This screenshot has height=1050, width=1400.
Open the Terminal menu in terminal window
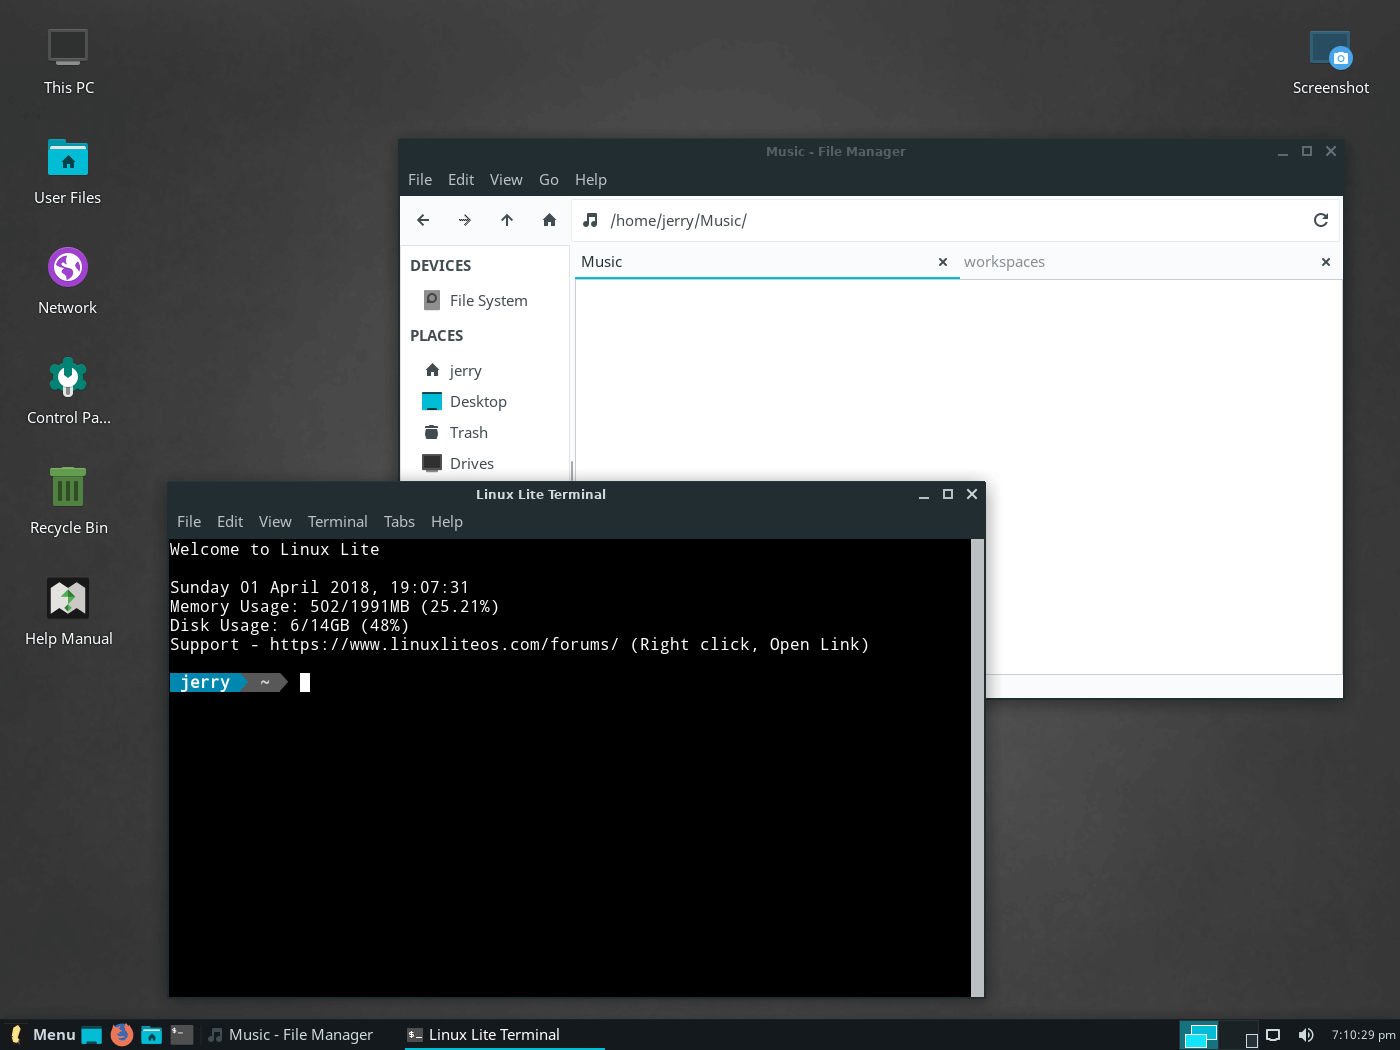337,522
